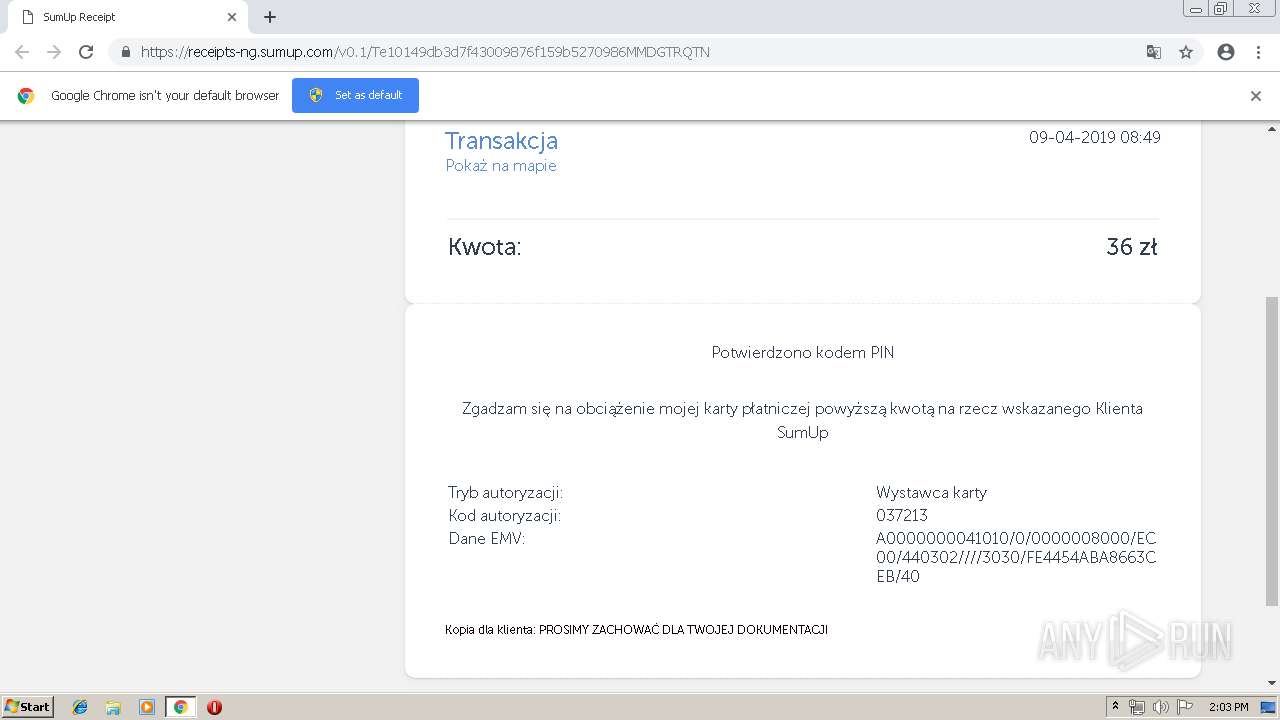Image resolution: width=1280 pixels, height=720 pixels.
Task: Click the Kod autoryzacji: label
Action: [x=505, y=516]
